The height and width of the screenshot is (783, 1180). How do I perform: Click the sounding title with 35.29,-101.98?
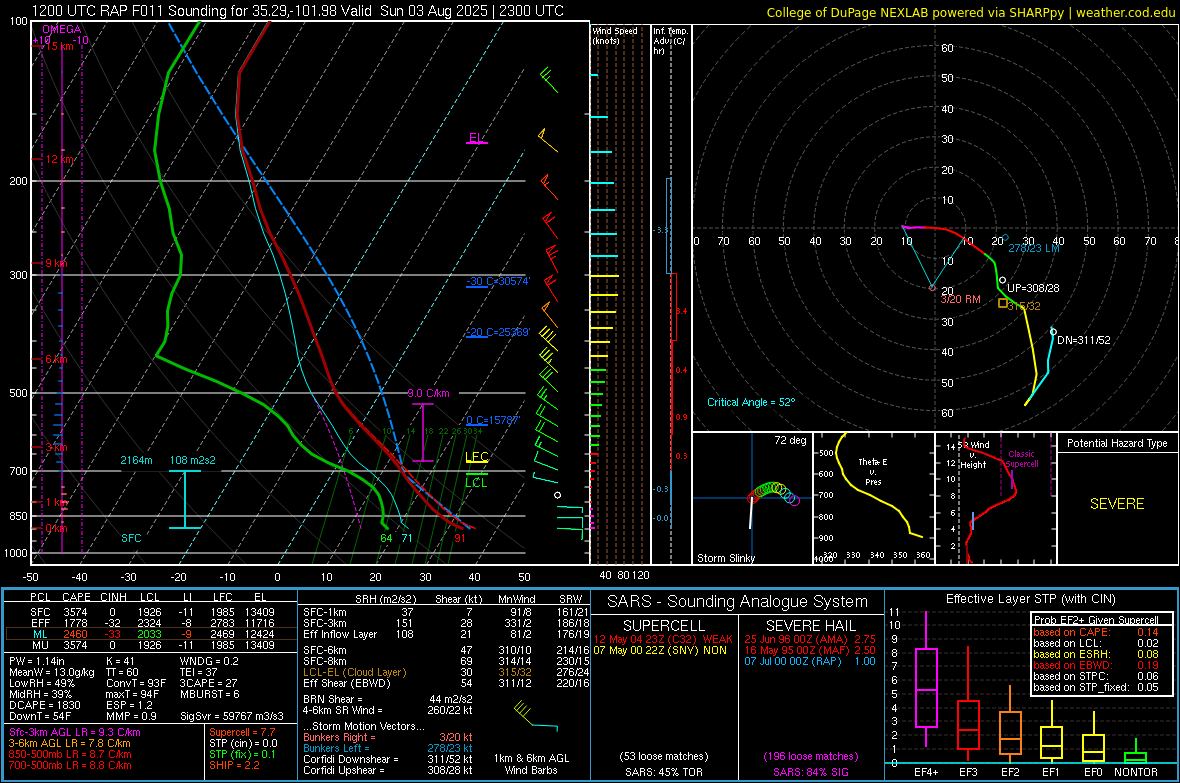(298, 11)
